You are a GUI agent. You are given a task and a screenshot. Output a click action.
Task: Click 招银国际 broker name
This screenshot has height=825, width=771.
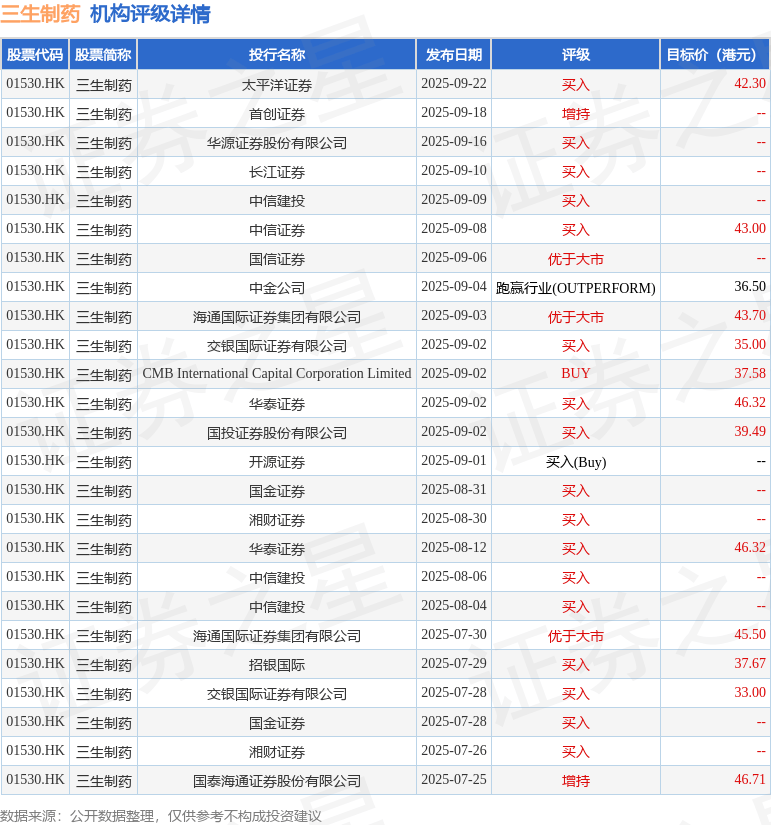coord(277,665)
